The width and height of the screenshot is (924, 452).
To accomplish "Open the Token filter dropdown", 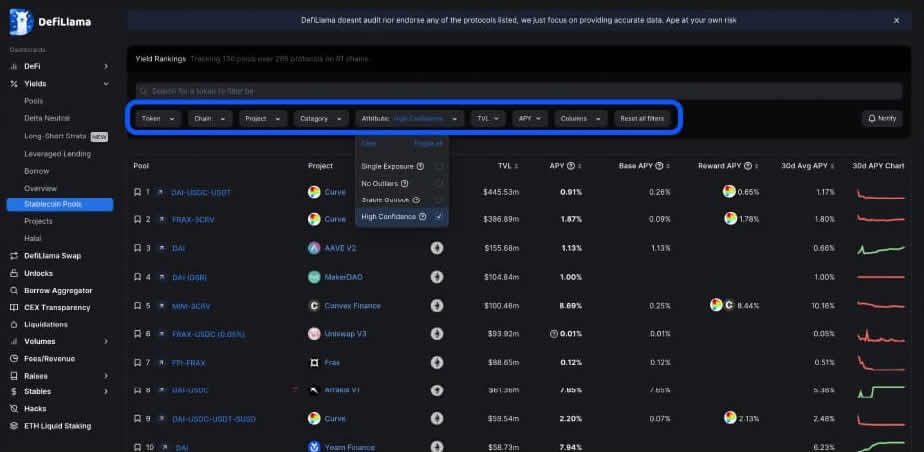I will [159, 118].
